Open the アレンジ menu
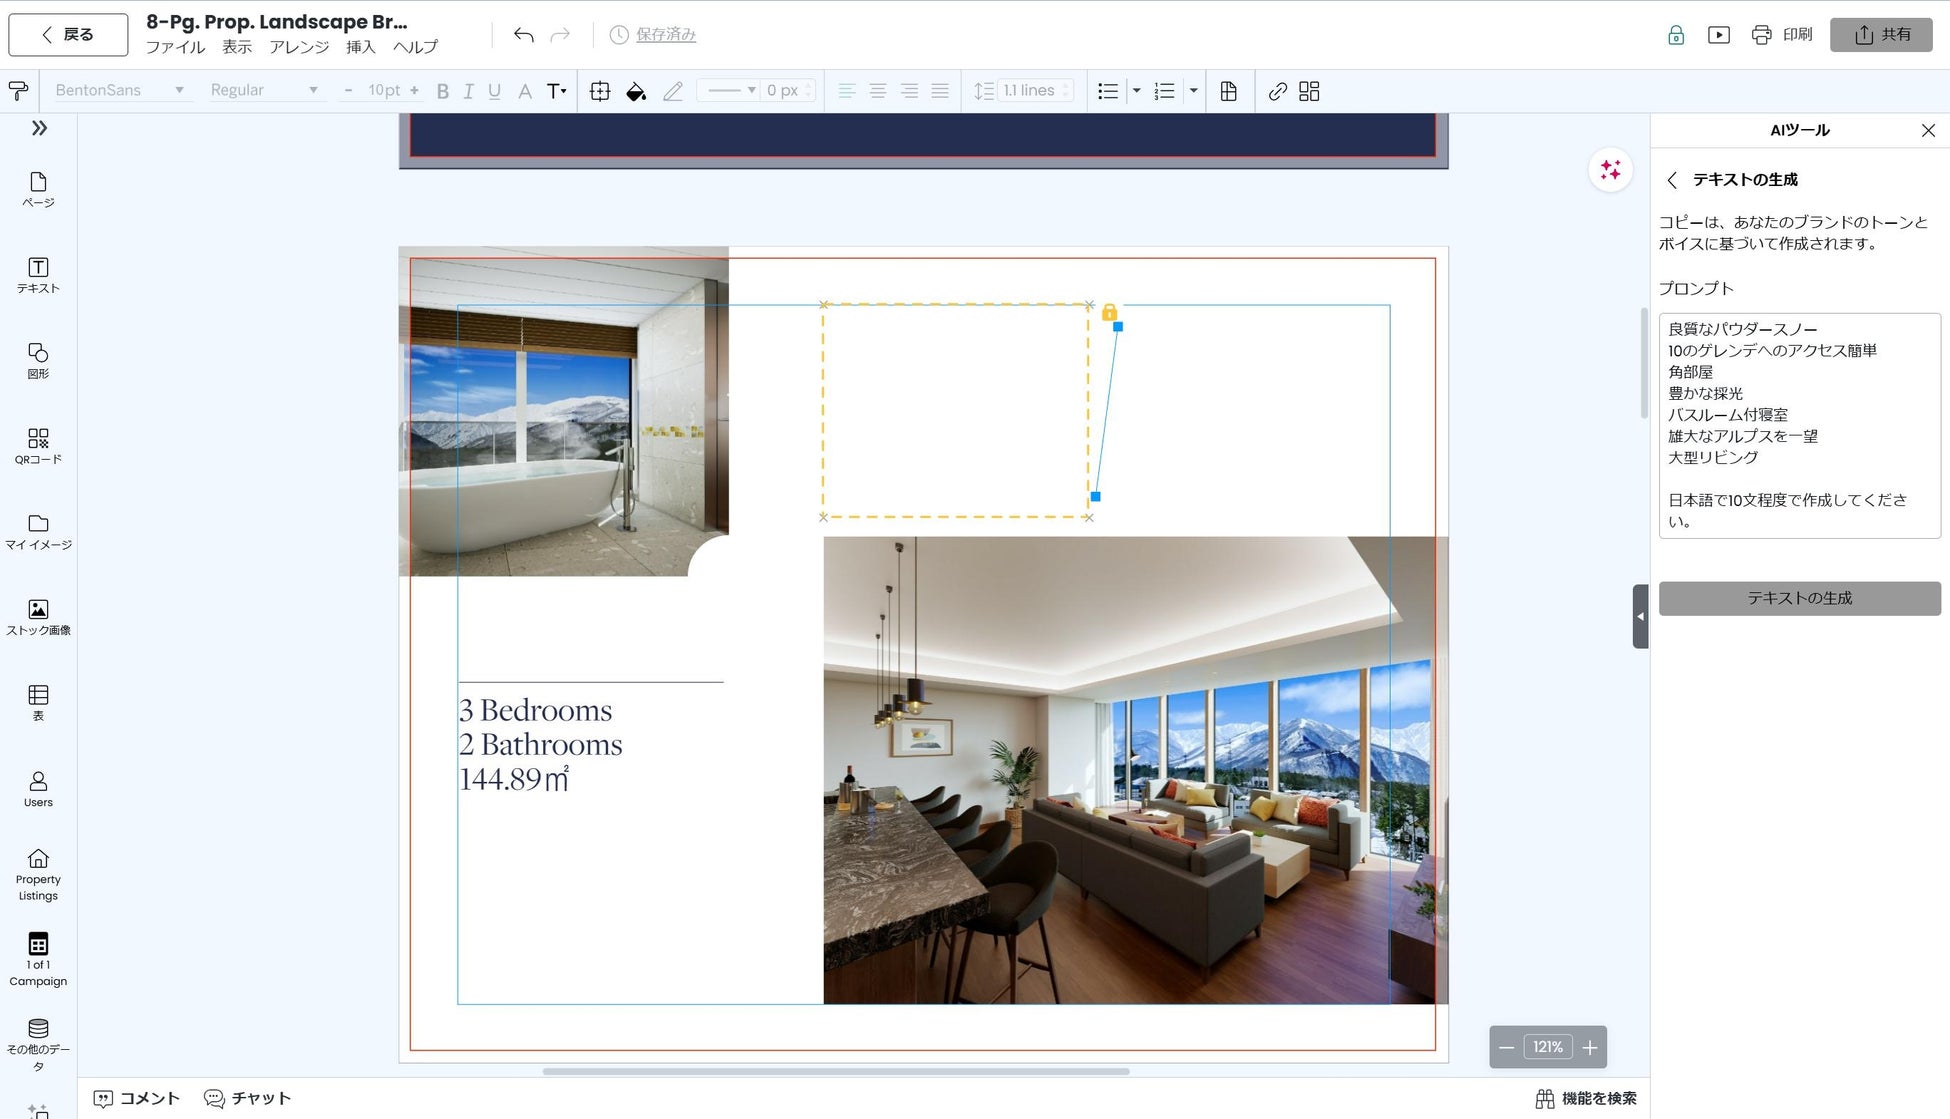Viewport: 1950px width, 1119px height. [298, 47]
